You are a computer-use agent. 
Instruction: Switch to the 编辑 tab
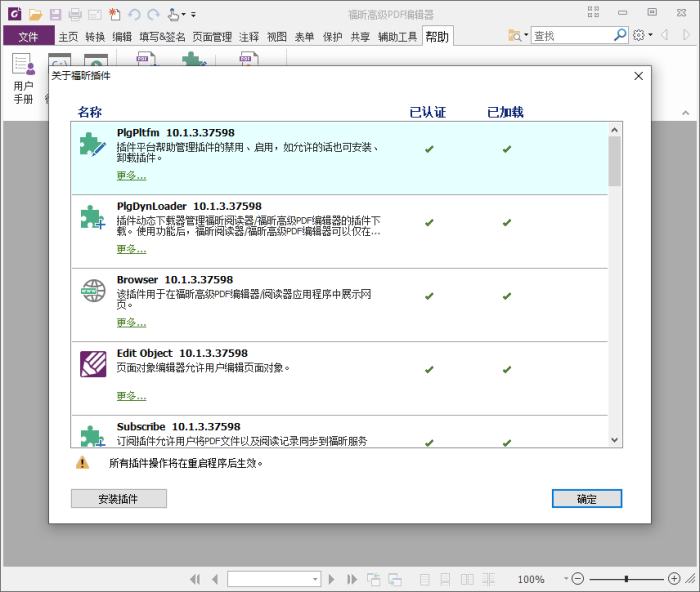122,37
